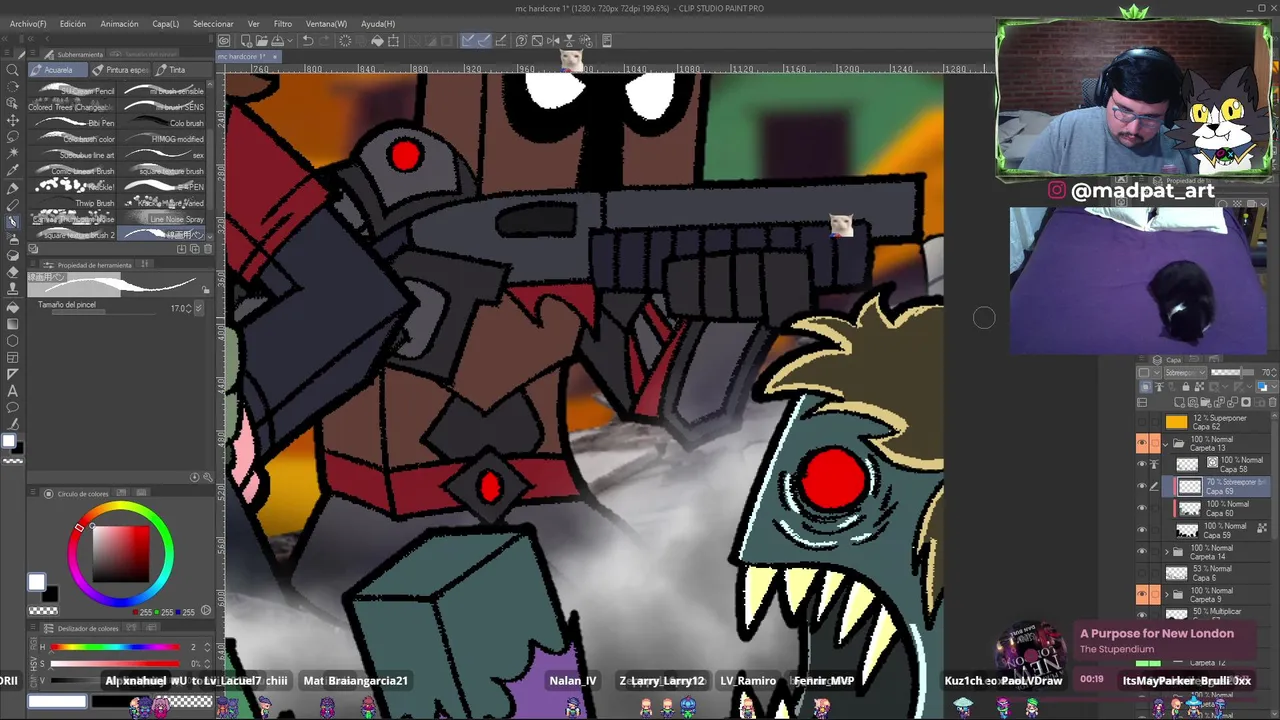Hide layer Capa 60
This screenshot has width=1280, height=720.
pyautogui.click(x=1142, y=508)
